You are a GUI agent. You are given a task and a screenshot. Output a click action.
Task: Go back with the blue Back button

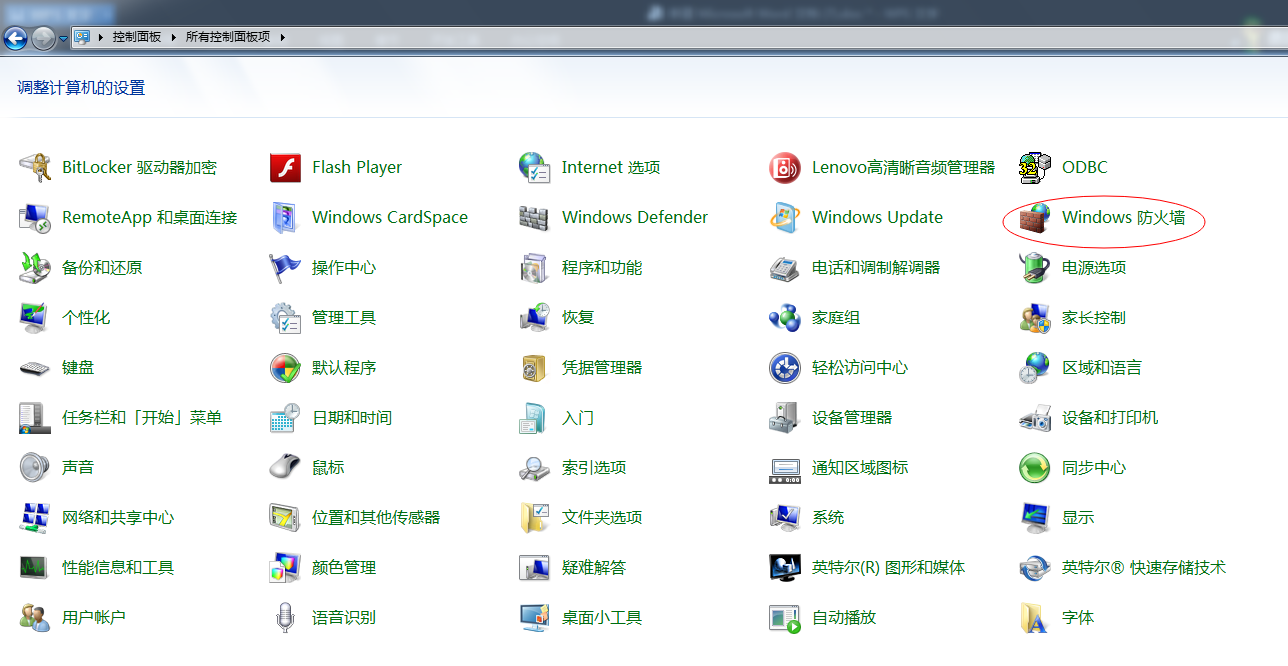tap(15, 38)
